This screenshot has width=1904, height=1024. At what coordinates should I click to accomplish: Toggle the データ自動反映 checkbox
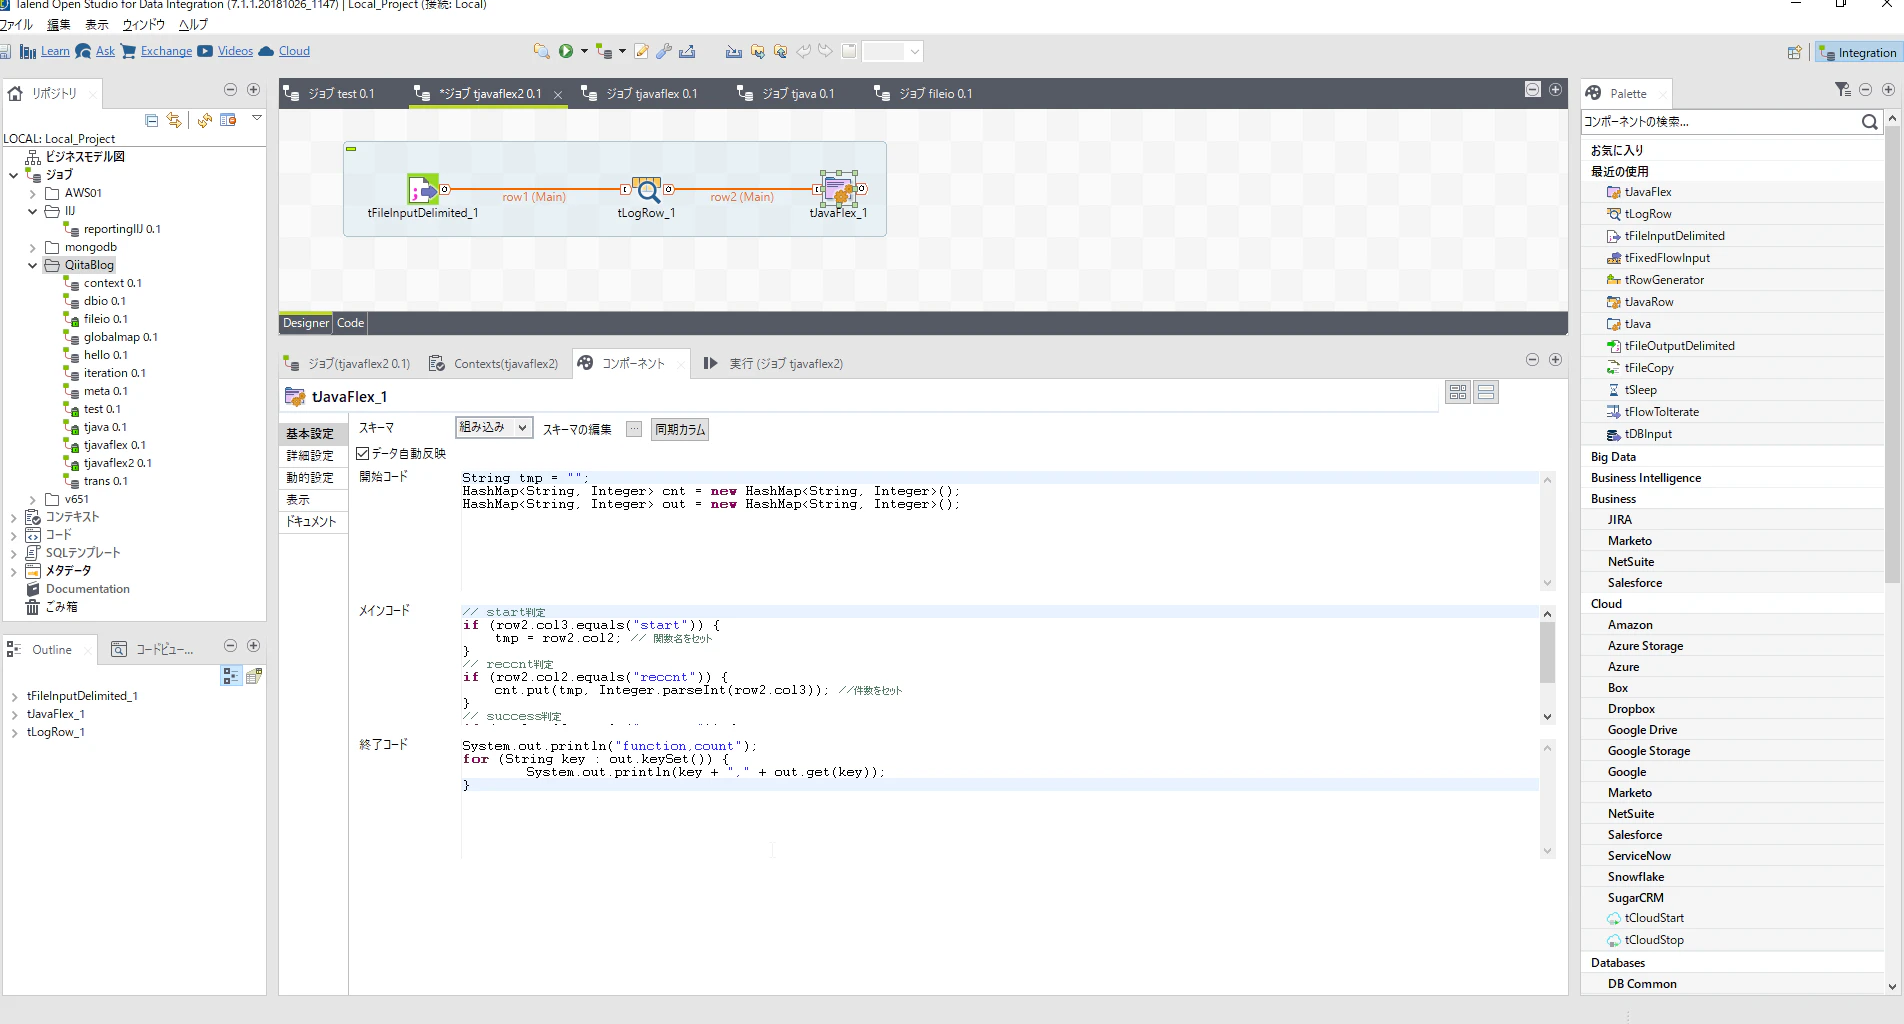363,453
